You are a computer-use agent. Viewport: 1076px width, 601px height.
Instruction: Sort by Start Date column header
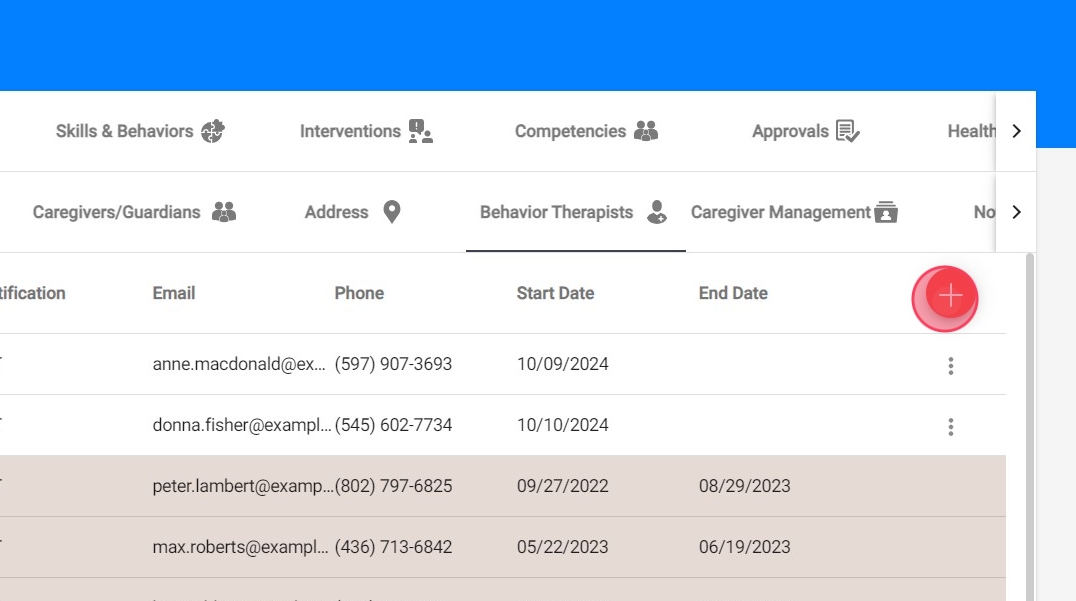(555, 293)
